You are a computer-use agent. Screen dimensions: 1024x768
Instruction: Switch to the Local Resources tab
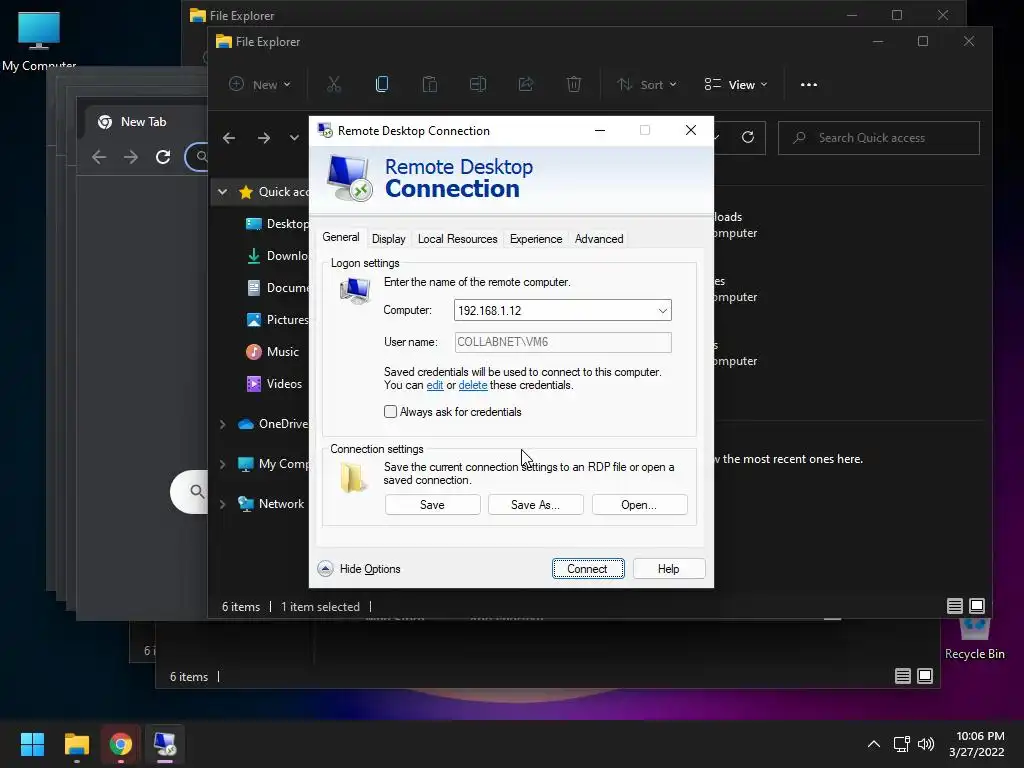coord(458,239)
